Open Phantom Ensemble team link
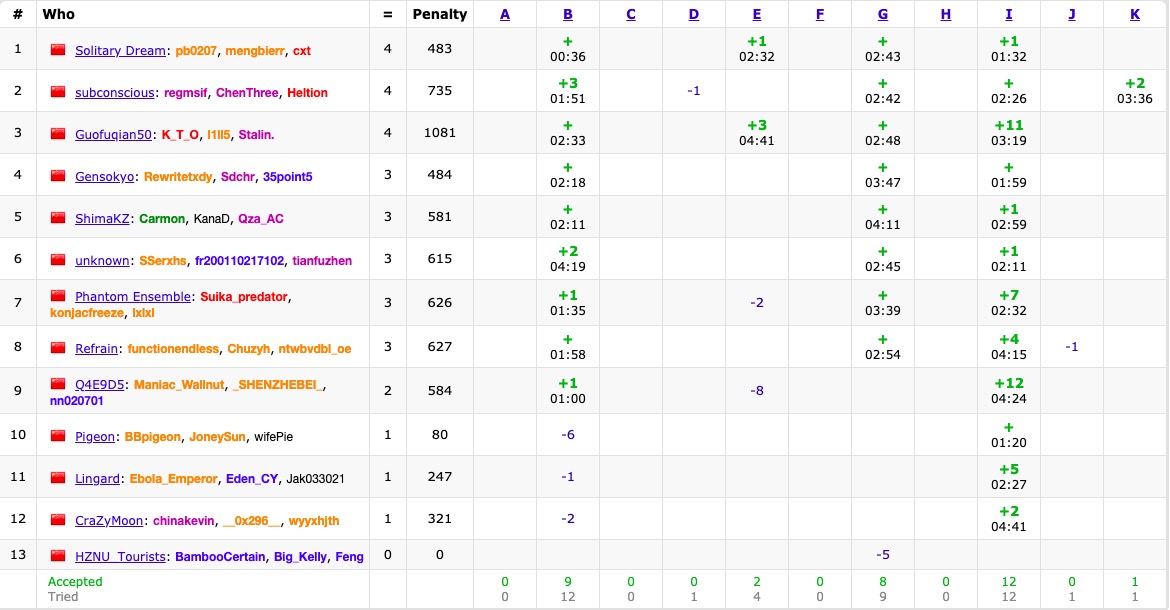 (132, 297)
